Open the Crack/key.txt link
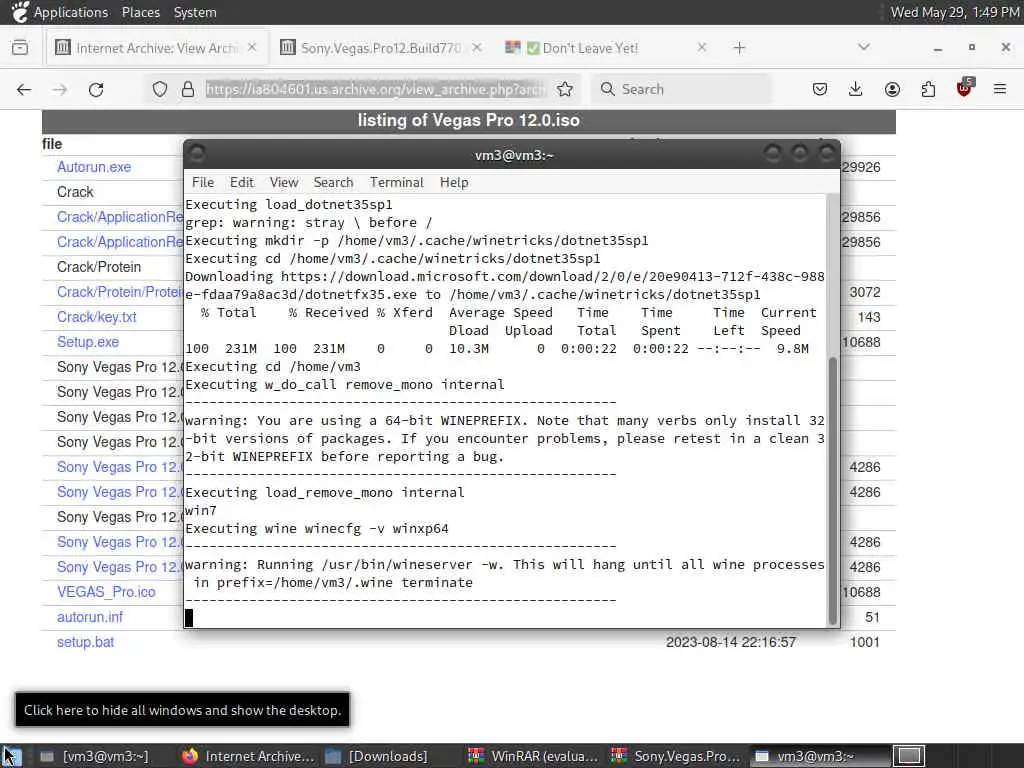 coord(97,317)
